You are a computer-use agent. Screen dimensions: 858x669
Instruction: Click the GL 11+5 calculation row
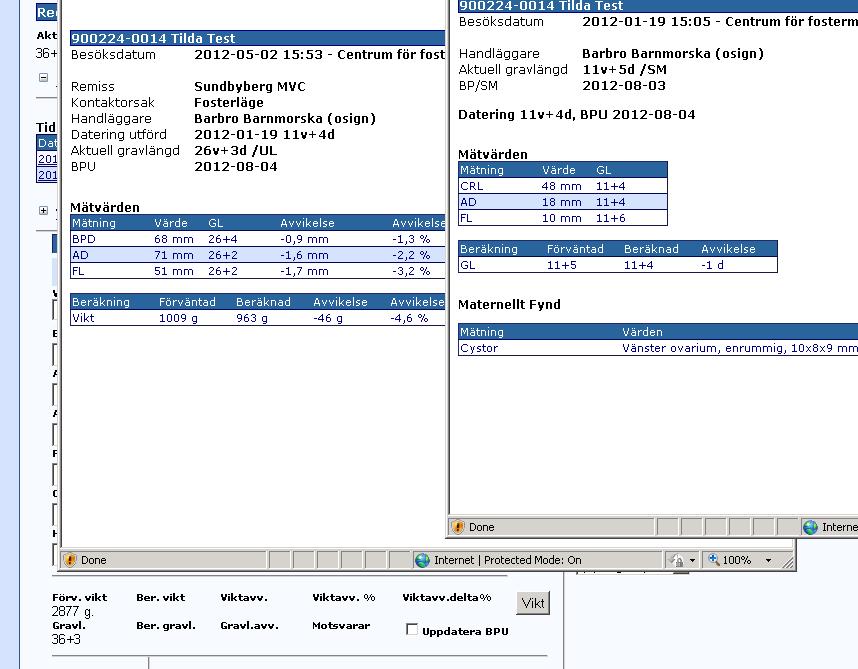[617, 265]
